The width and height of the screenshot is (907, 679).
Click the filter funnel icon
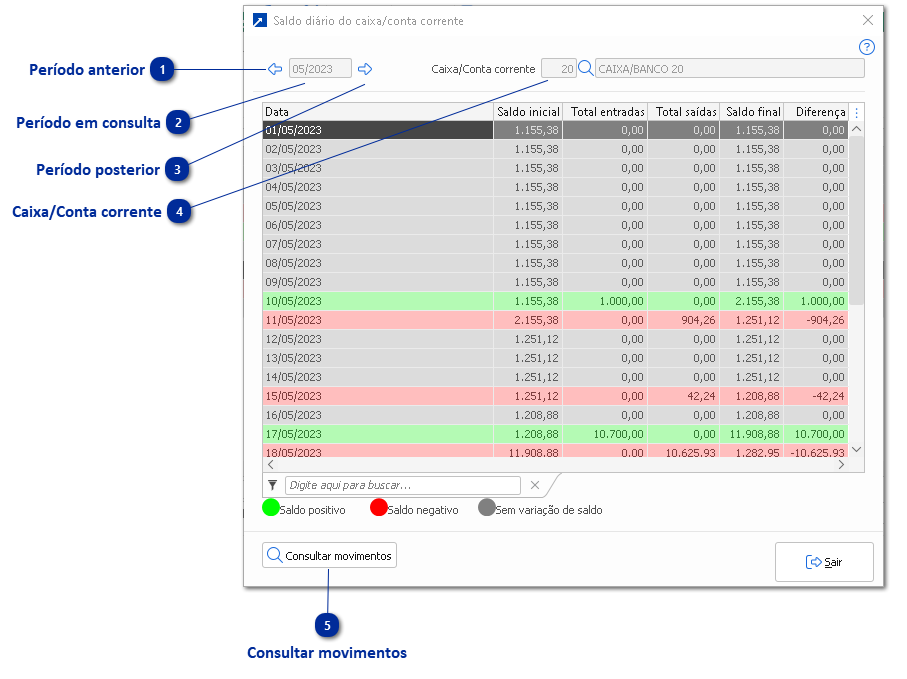coord(272,485)
